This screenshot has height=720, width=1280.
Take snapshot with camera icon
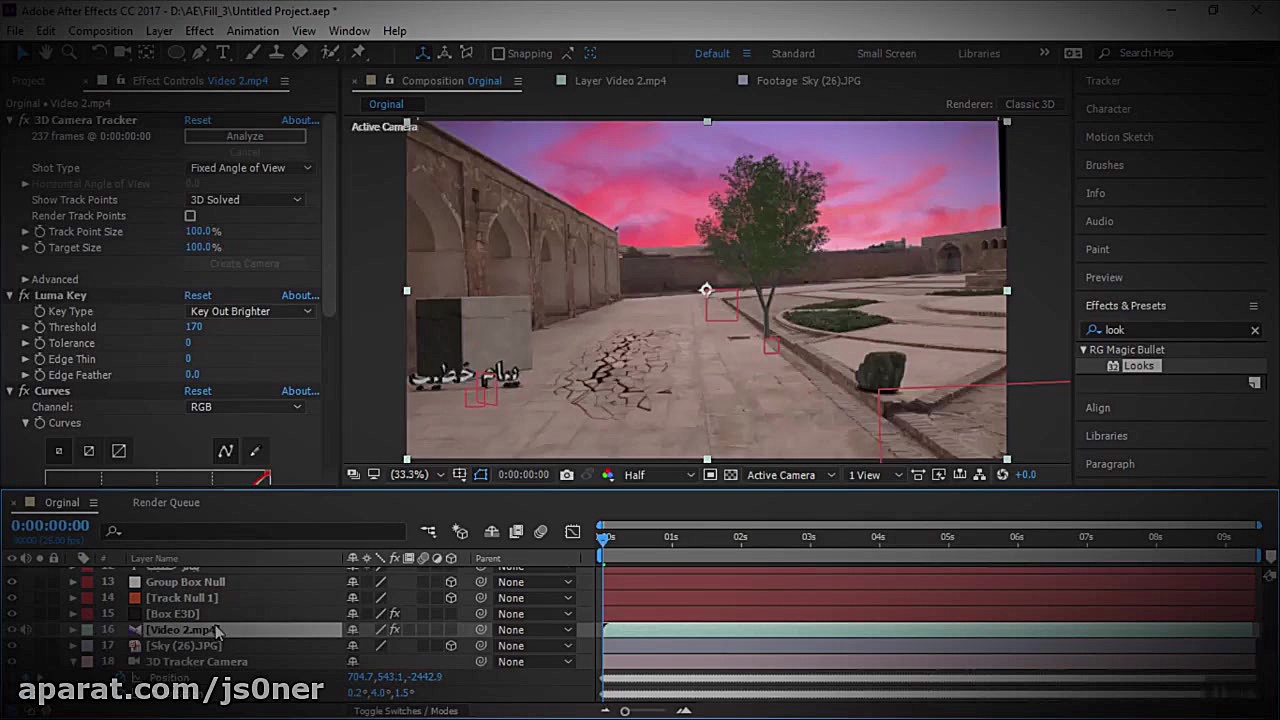pyautogui.click(x=567, y=475)
